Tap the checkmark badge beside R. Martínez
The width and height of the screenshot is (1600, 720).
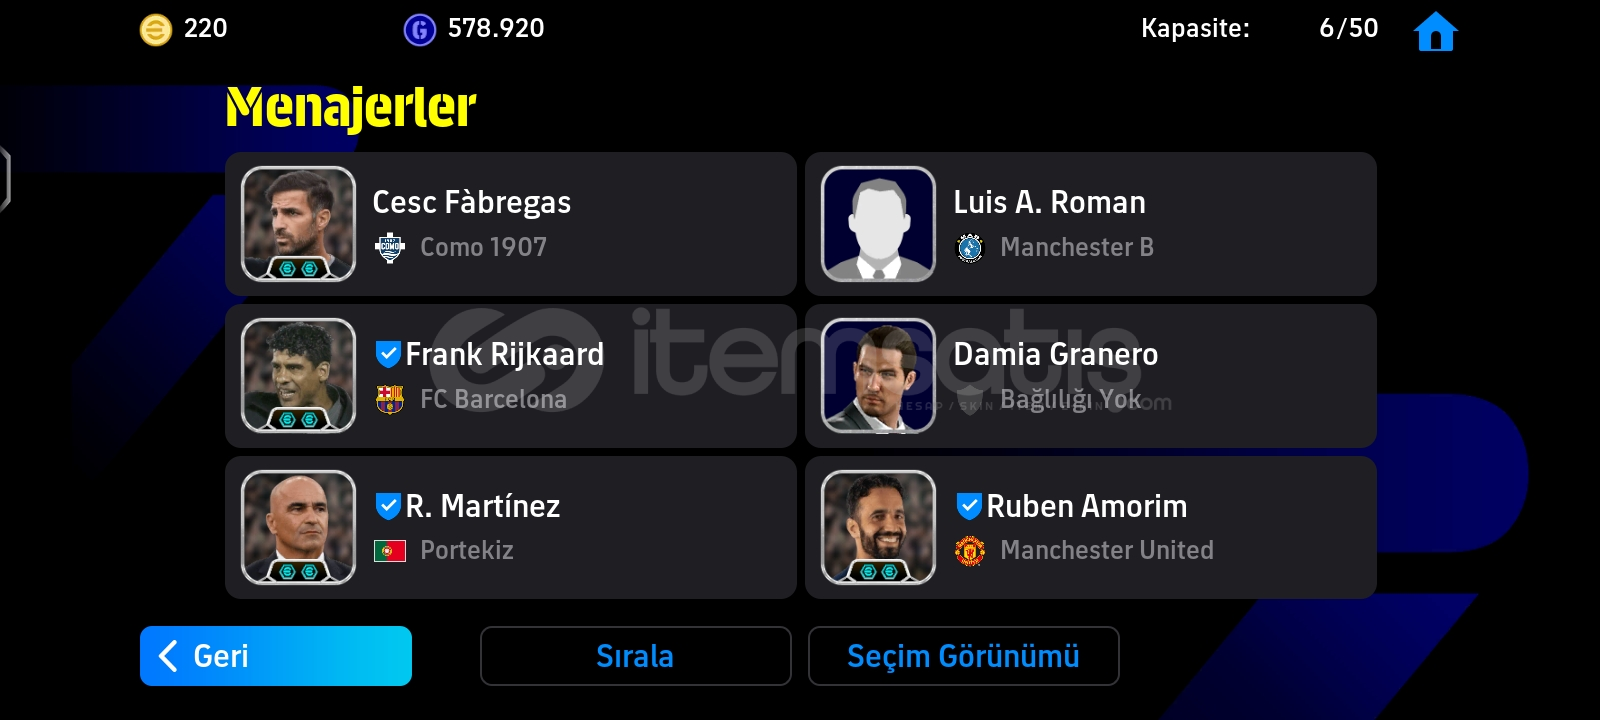(388, 506)
